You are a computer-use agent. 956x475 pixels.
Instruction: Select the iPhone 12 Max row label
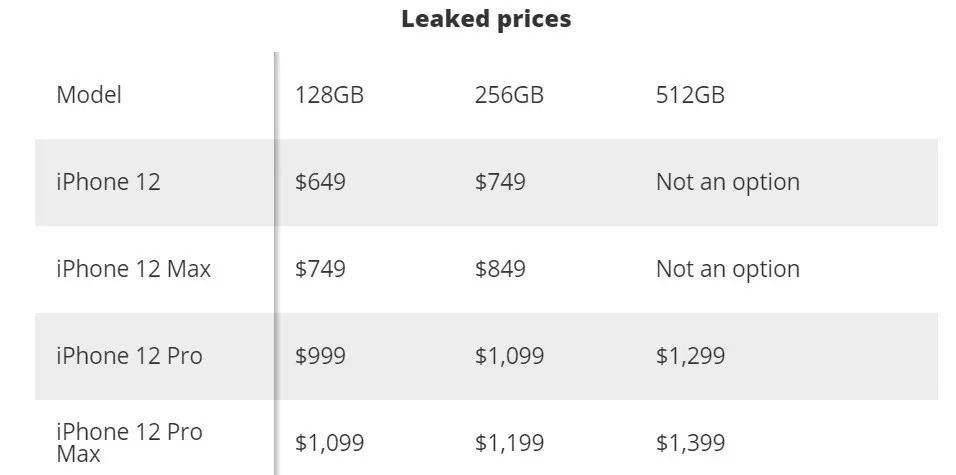[x=133, y=269]
